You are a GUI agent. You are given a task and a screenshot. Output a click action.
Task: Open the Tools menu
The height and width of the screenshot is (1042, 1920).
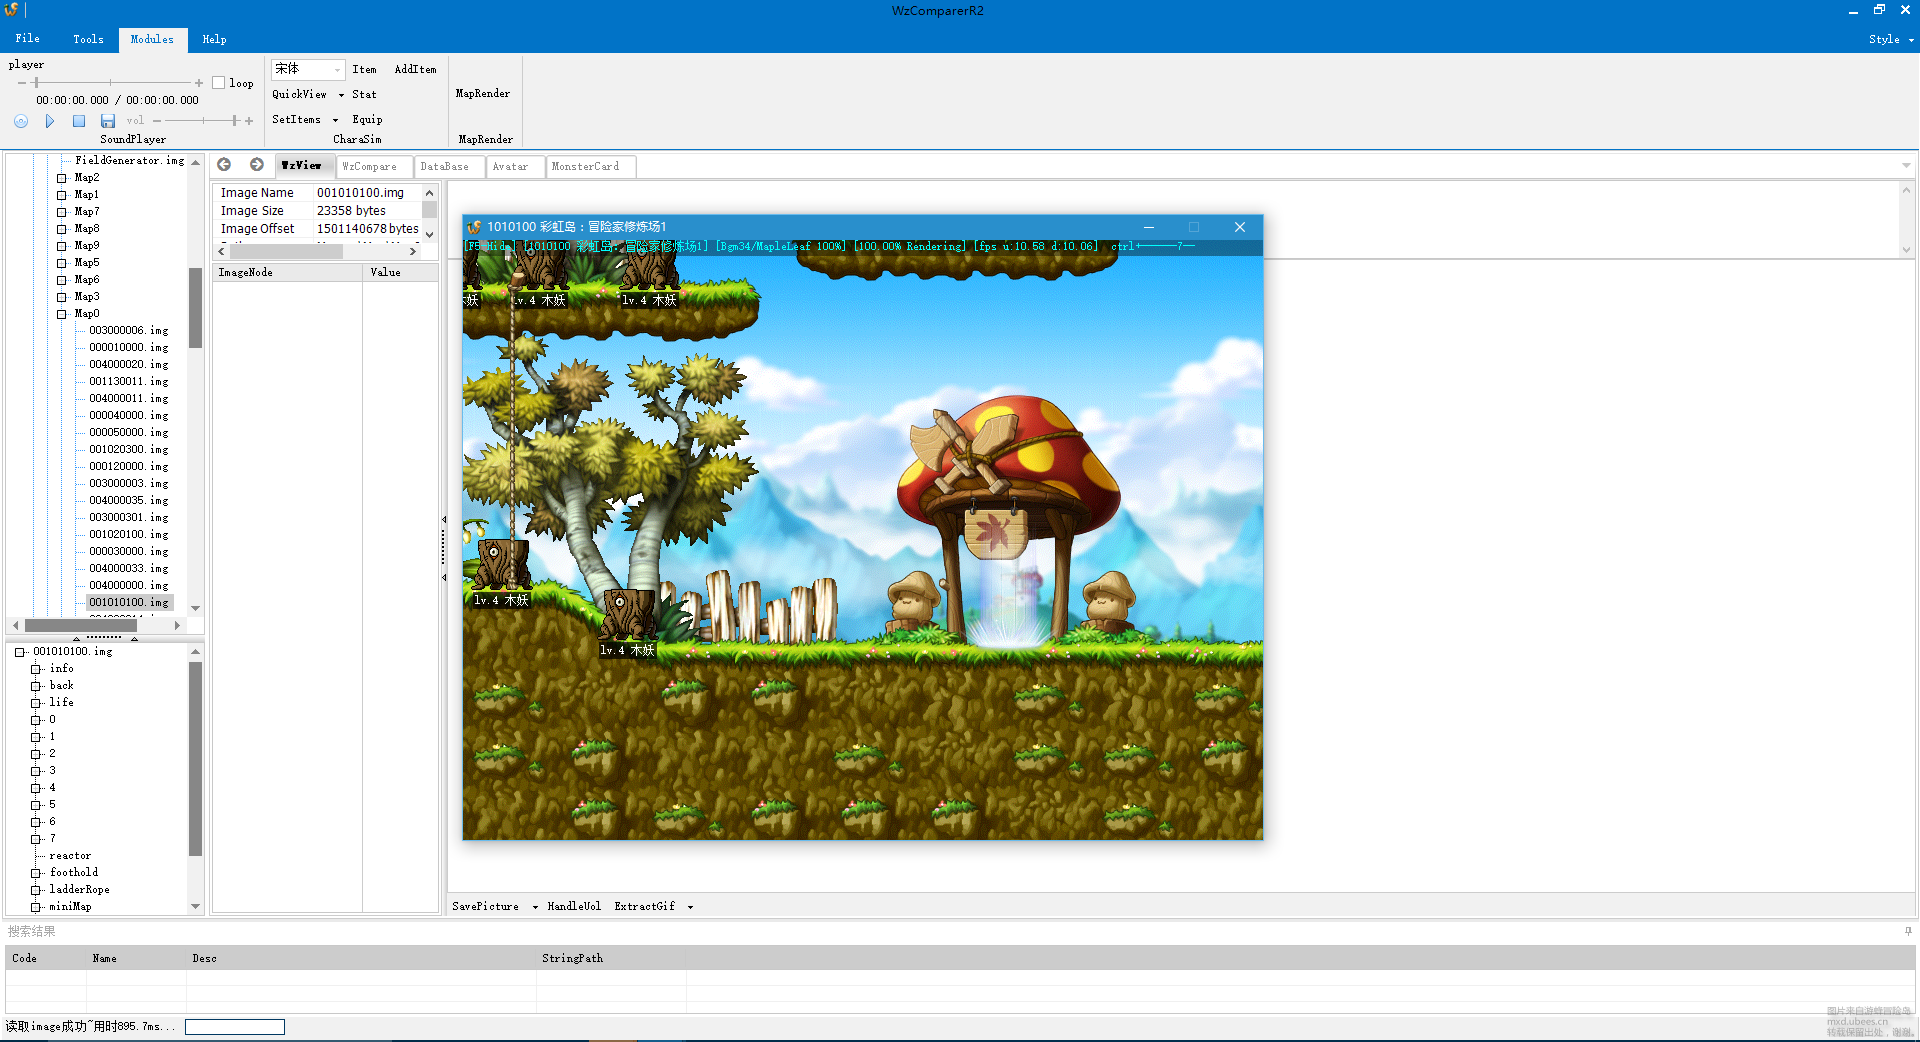click(88, 39)
